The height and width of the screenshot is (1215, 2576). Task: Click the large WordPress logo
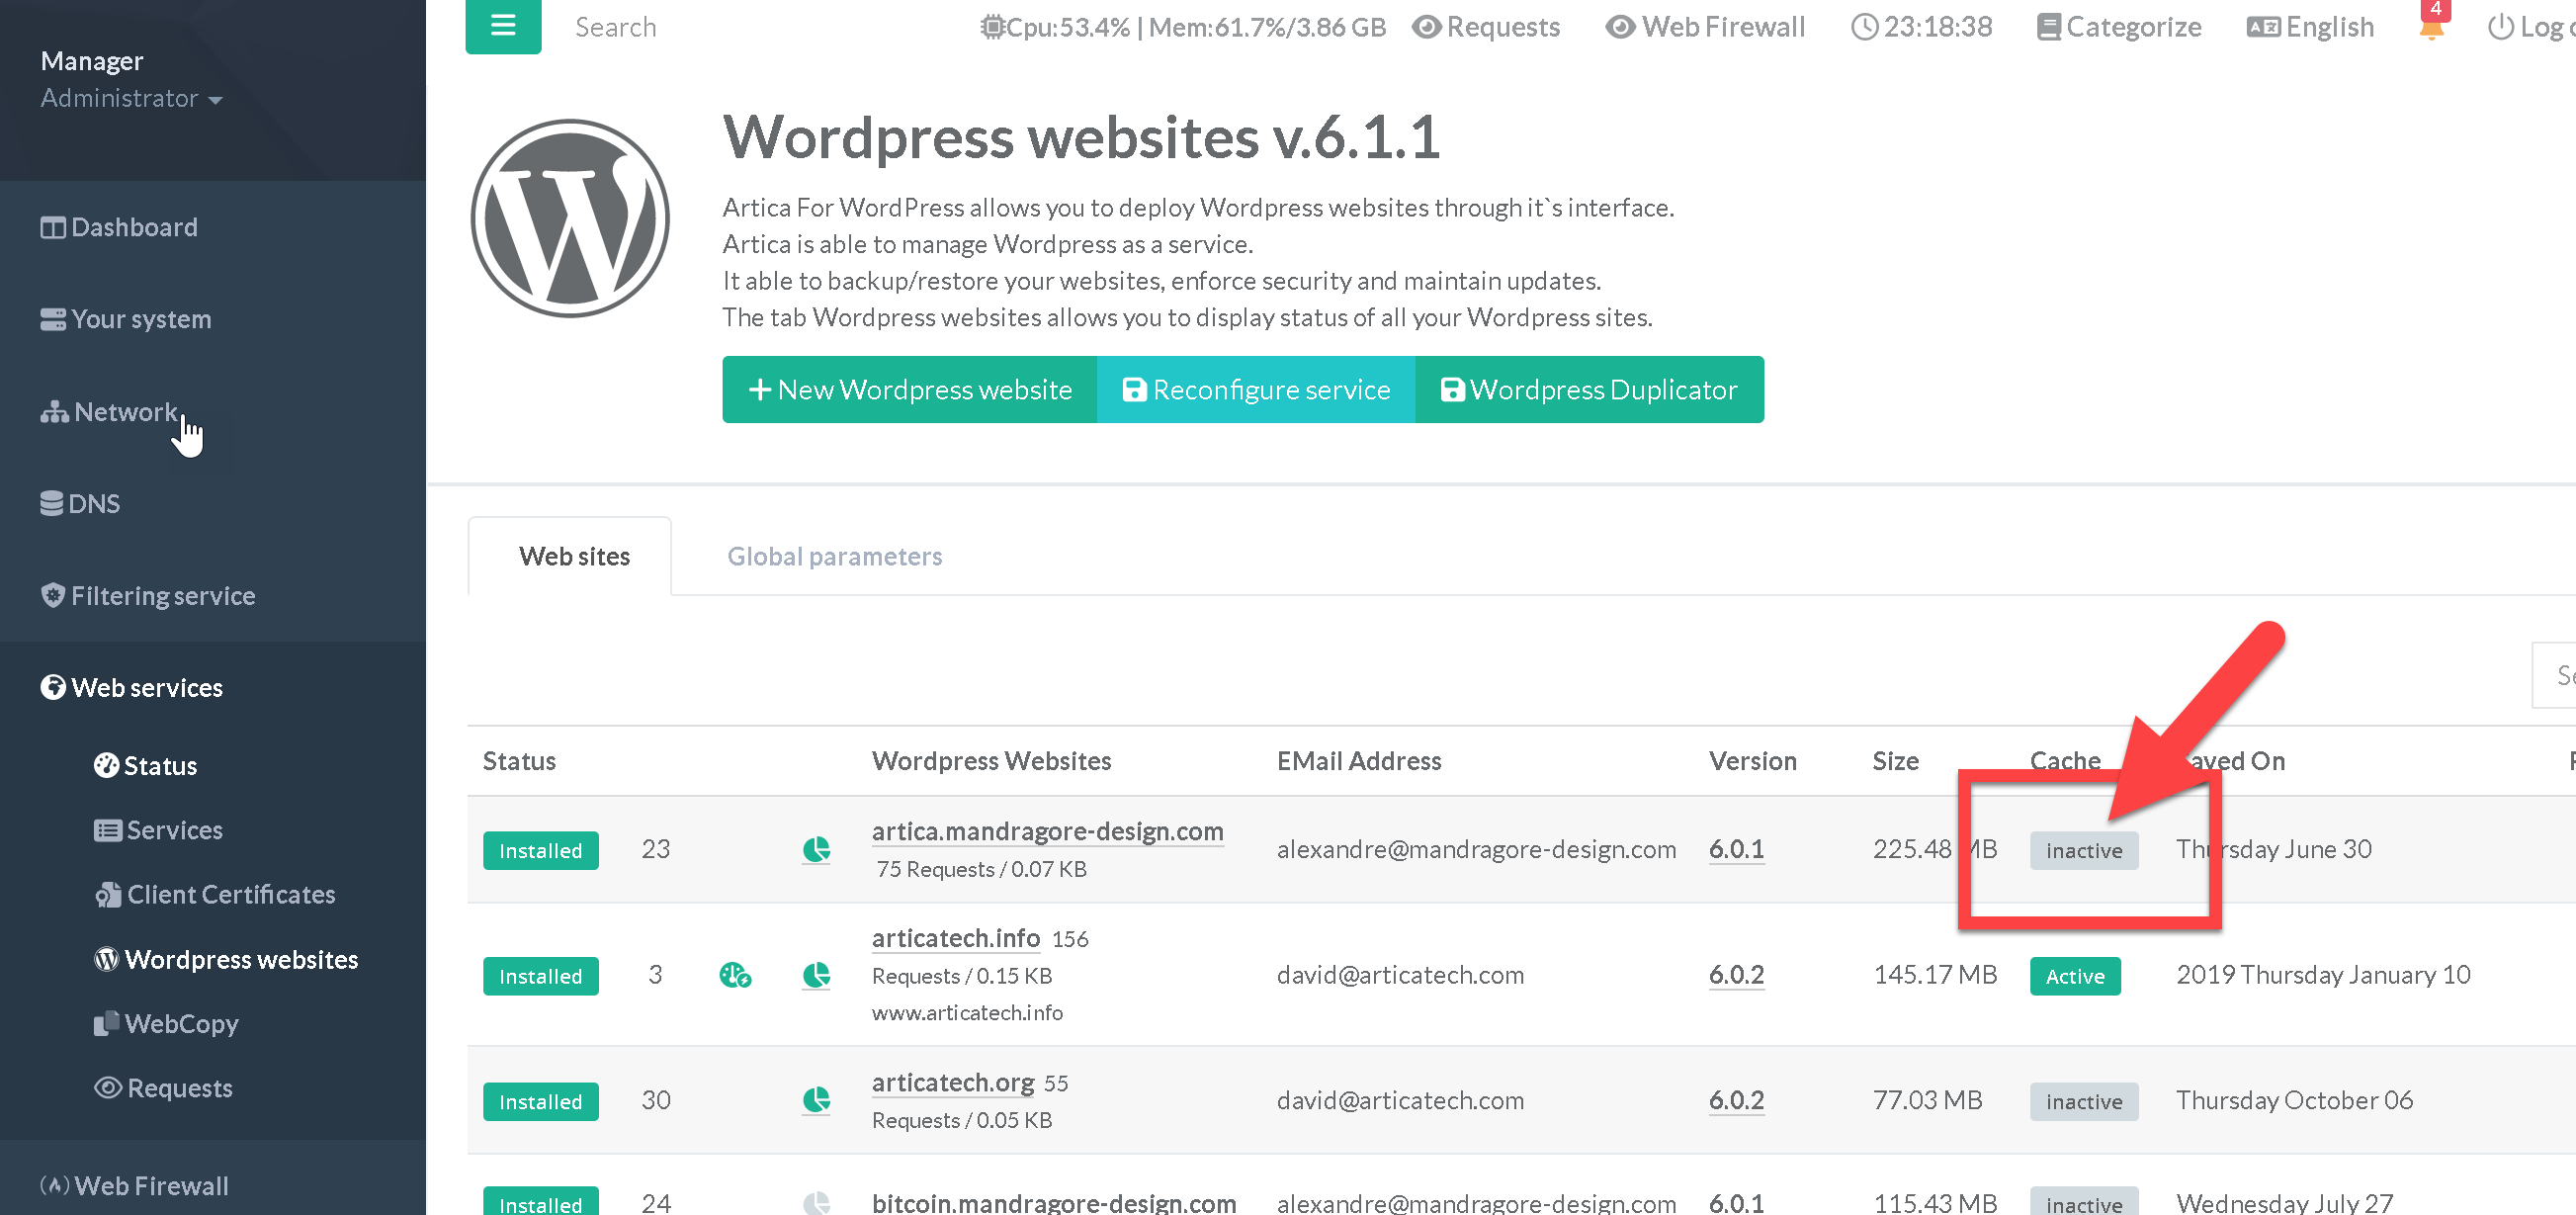coord(570,218)
